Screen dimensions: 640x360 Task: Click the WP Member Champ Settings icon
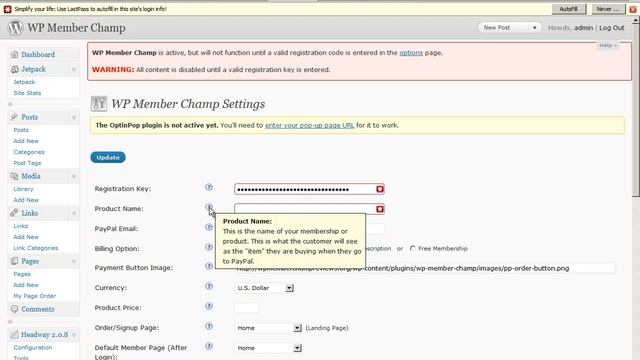pos(99,104)
